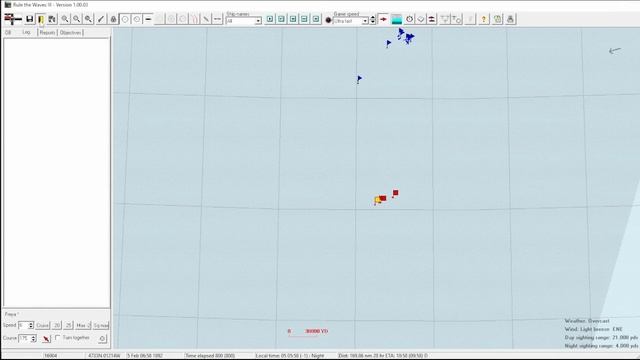Image resolution: width=640 pixels, height=360 pixels.
Task: Click the Course value input field
Action: coord(24,338)
